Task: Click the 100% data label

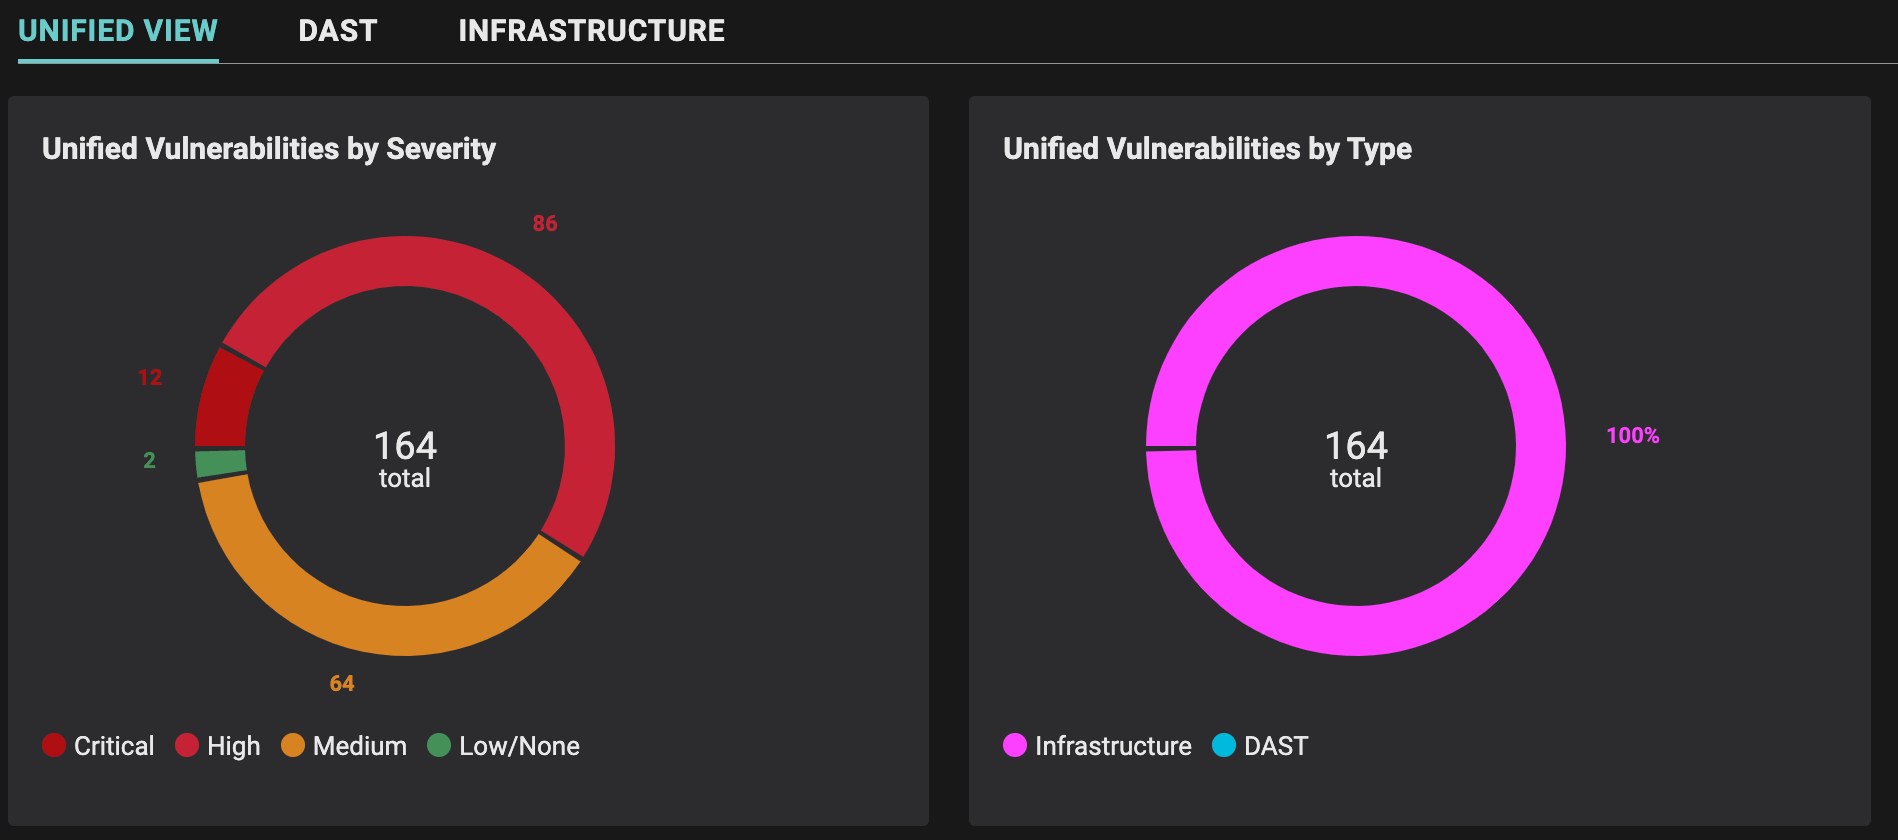Action: tap(1632, 435)
